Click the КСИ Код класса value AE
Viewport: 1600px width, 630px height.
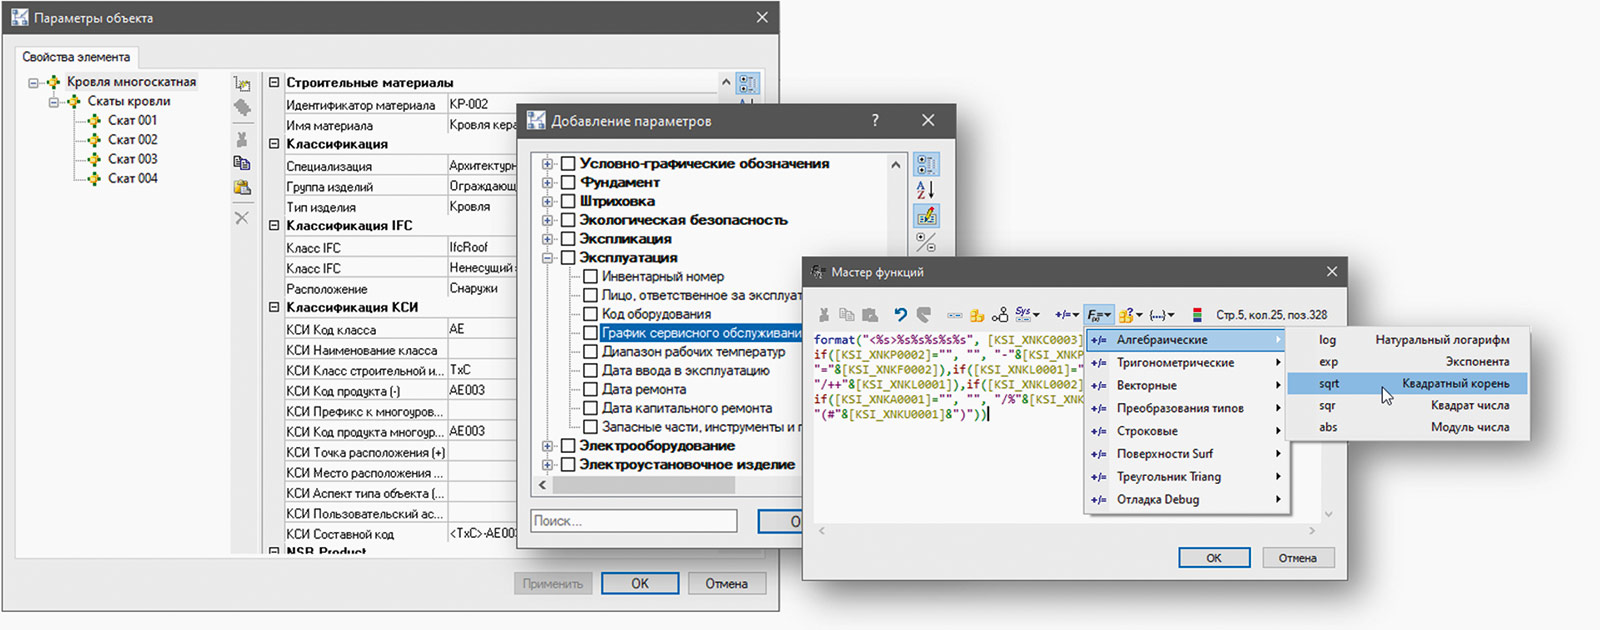482,329
